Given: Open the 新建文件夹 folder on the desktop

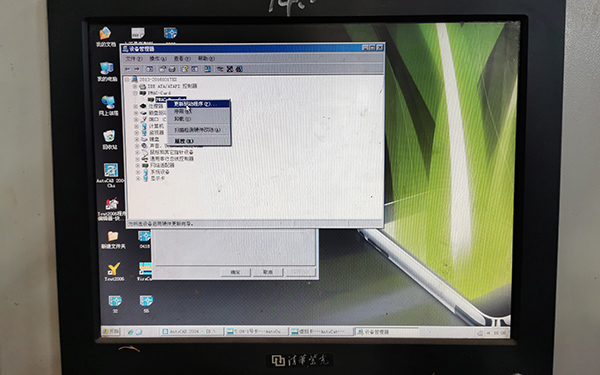Looking at the screenshot, I should click(113, 240).
